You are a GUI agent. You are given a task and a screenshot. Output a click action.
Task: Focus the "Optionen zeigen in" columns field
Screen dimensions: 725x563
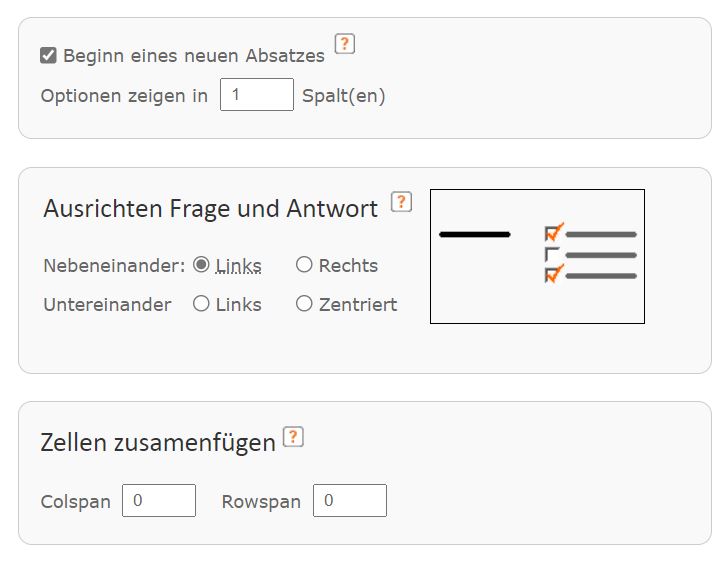(256, 96)
